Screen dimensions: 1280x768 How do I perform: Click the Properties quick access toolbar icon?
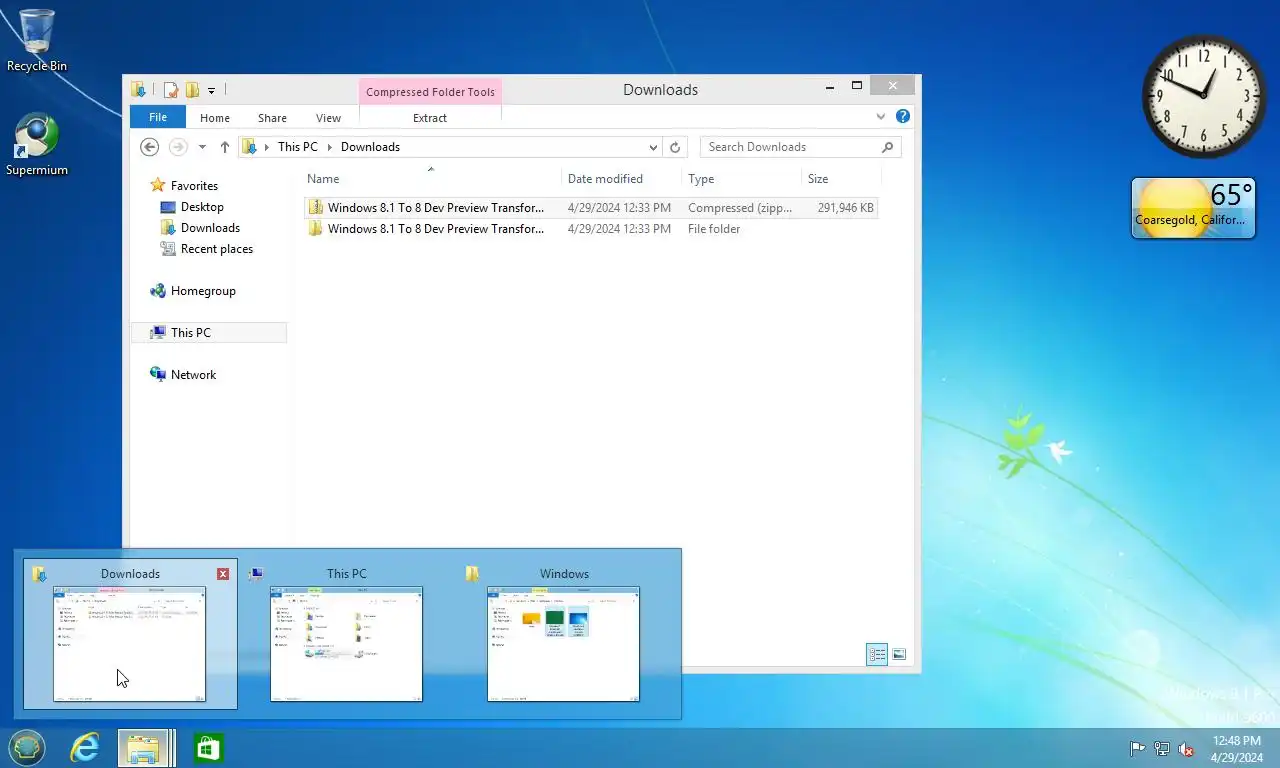pos(171,90)
